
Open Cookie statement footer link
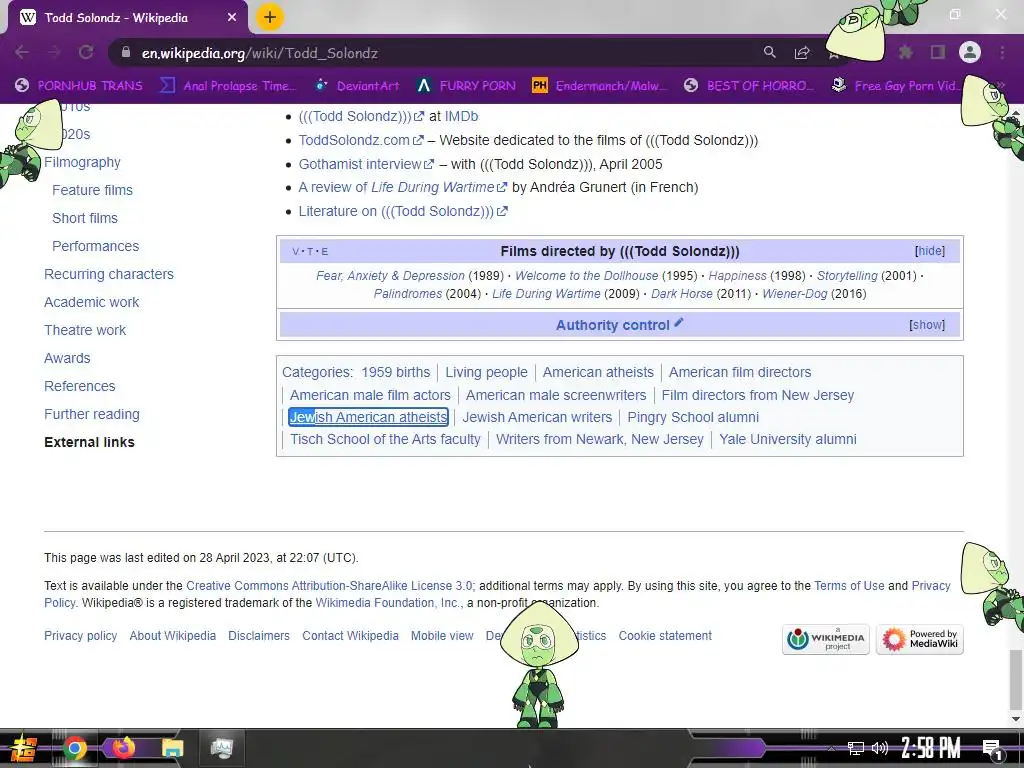665,636
